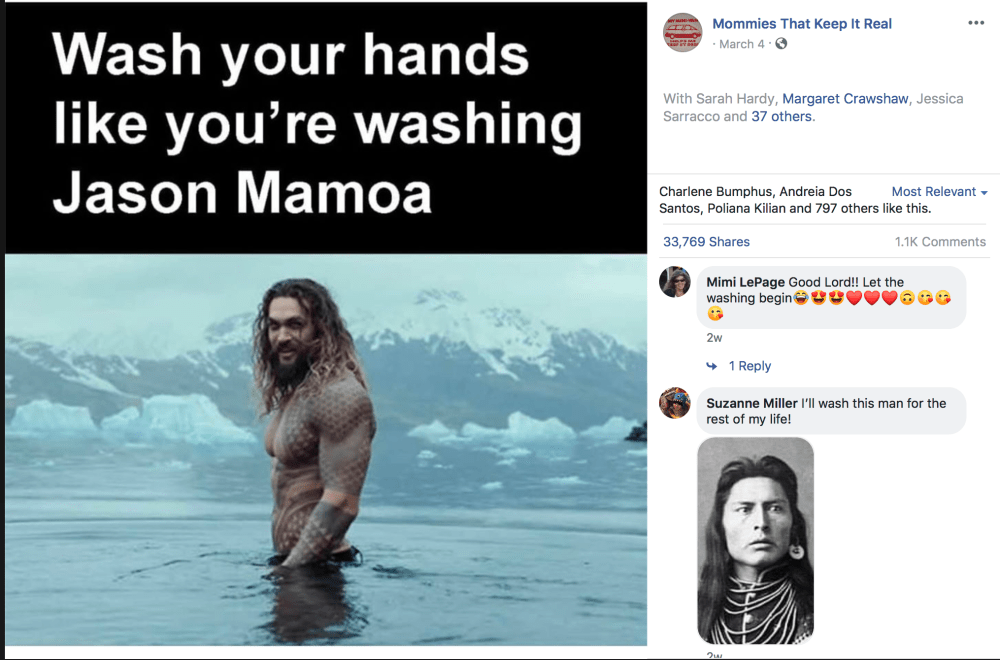
Task: Click Mimi LePage's profile picture
Action: pyautogui.click(x=675, y=282)
